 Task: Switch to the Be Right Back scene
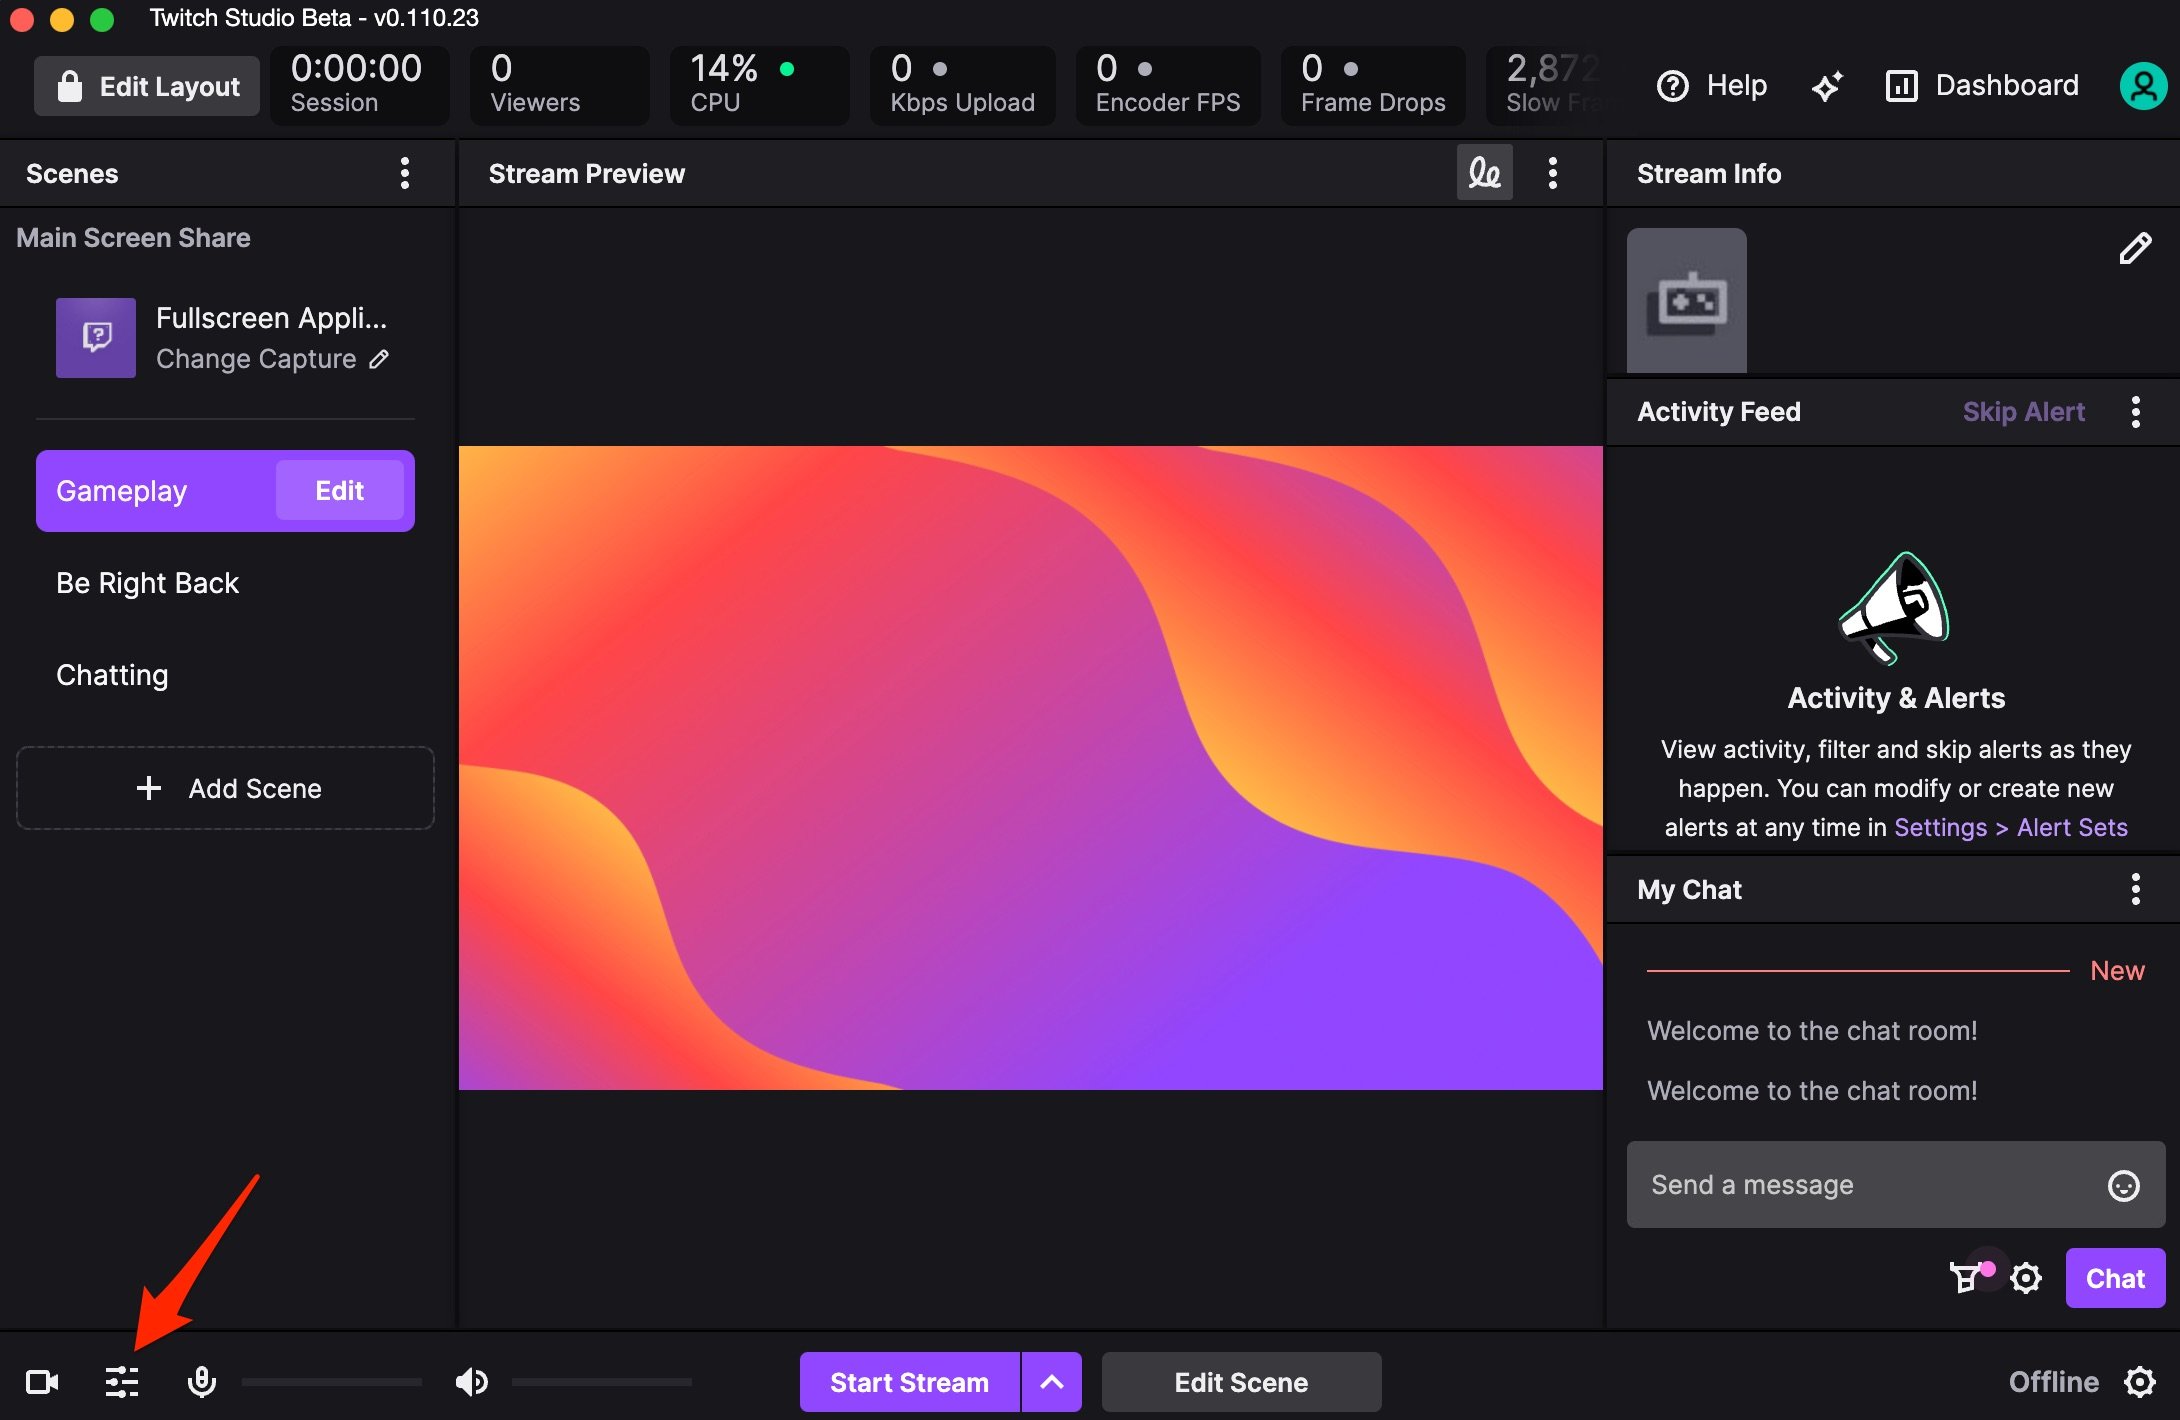coord(147,582)
